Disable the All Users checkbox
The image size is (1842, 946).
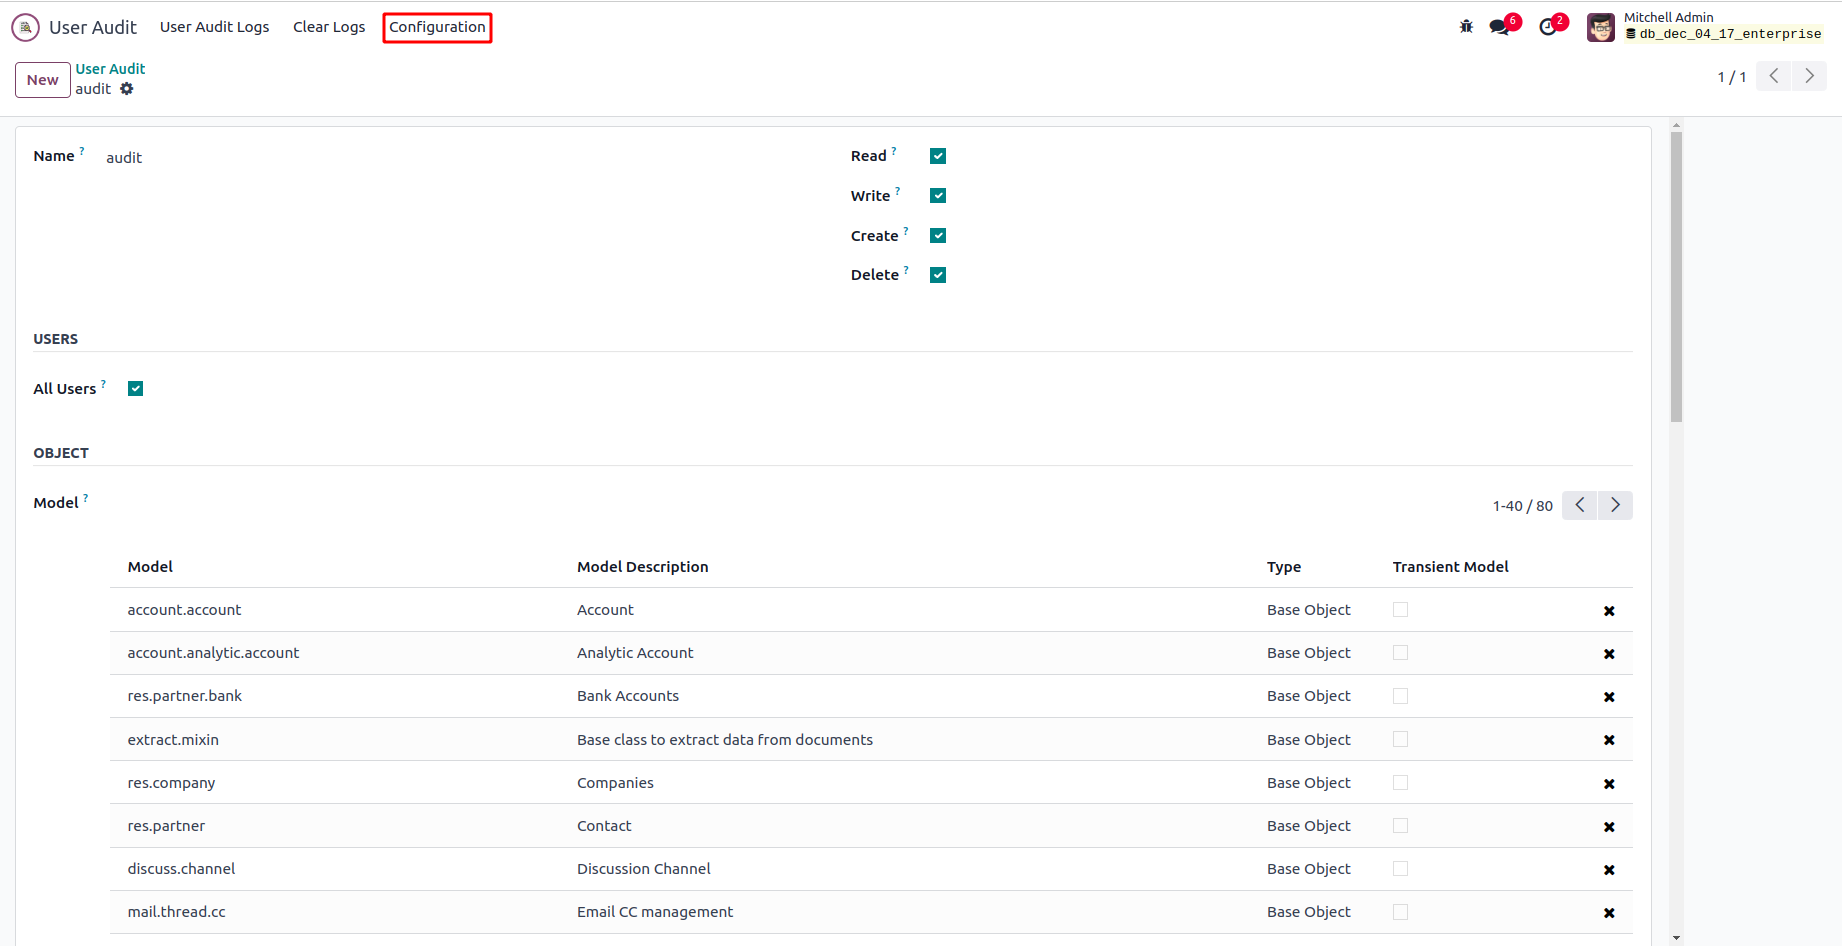(x=136, y=389)
